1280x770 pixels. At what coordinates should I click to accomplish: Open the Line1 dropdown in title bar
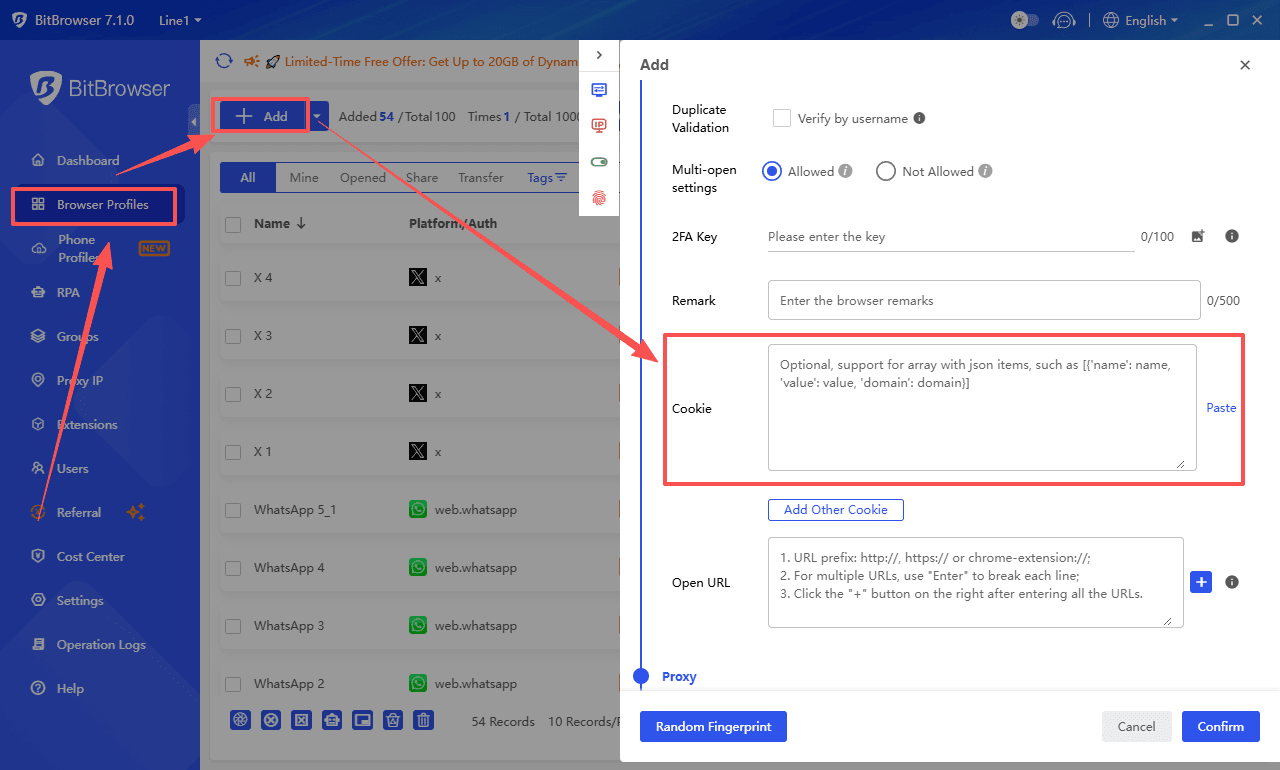(x=180, y=20)
